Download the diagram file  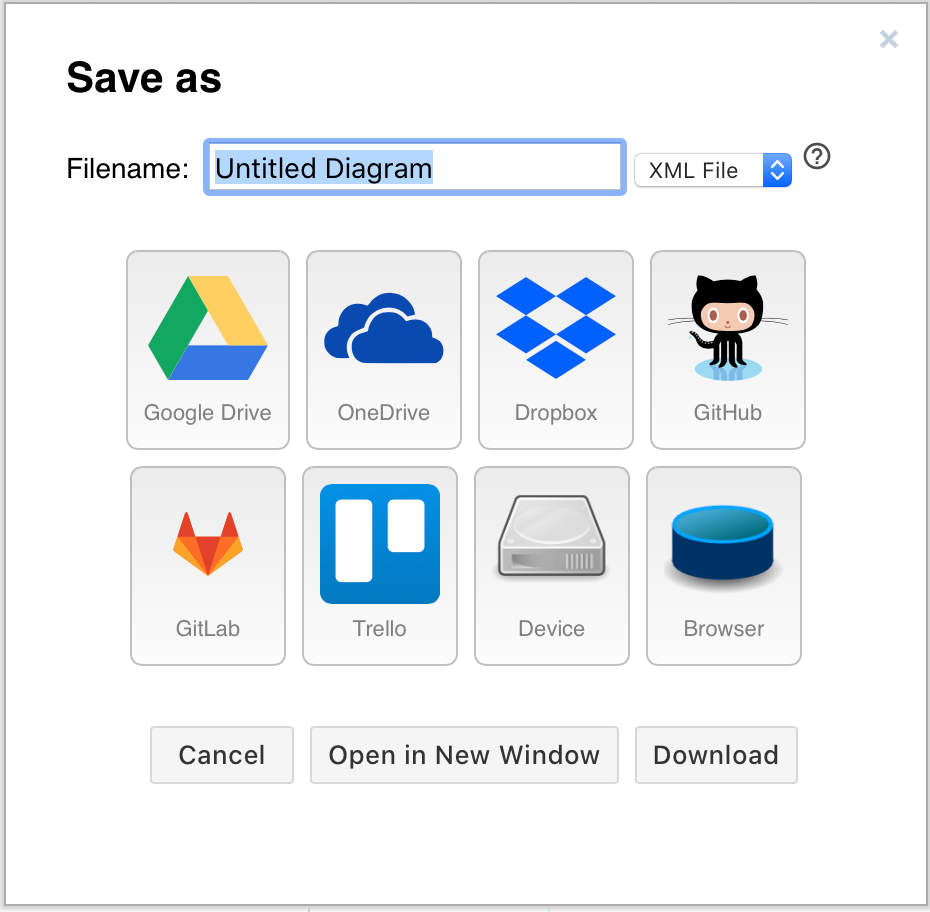716,755
